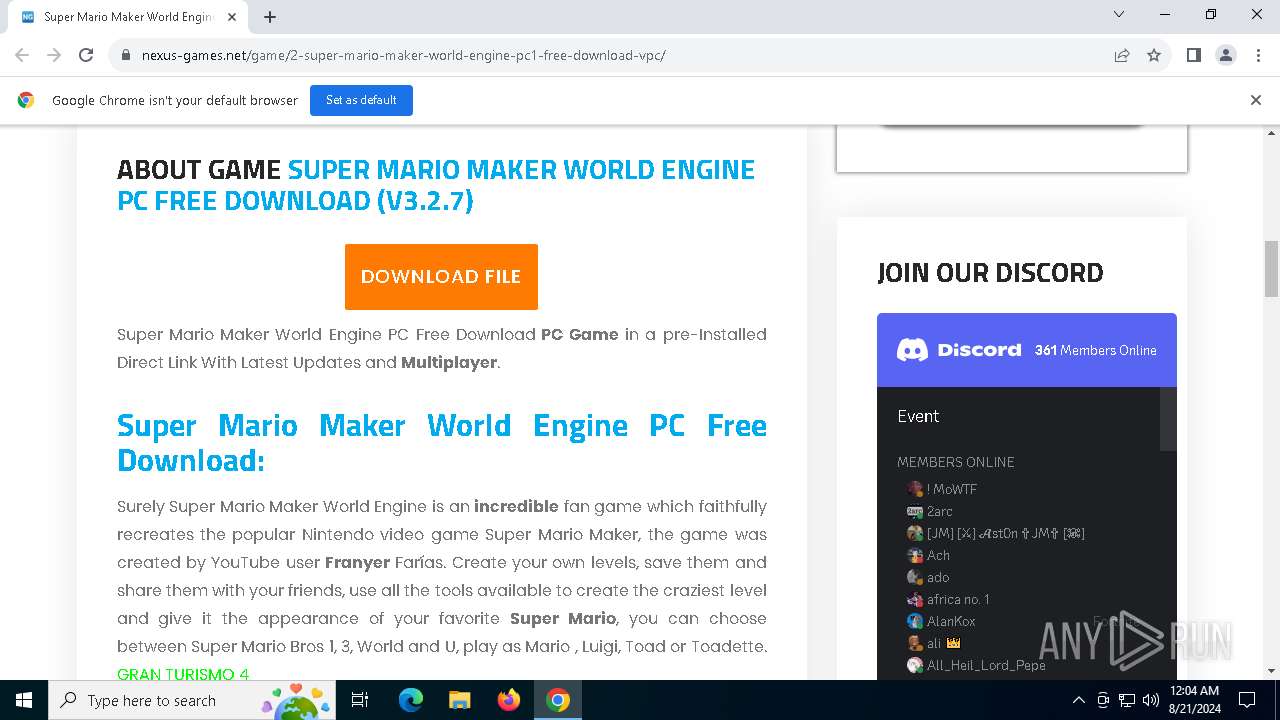1280x720 pixels.
Task: Close the Super Mario Maker tab
Action: pyautogui.click(x=232, y=16)
